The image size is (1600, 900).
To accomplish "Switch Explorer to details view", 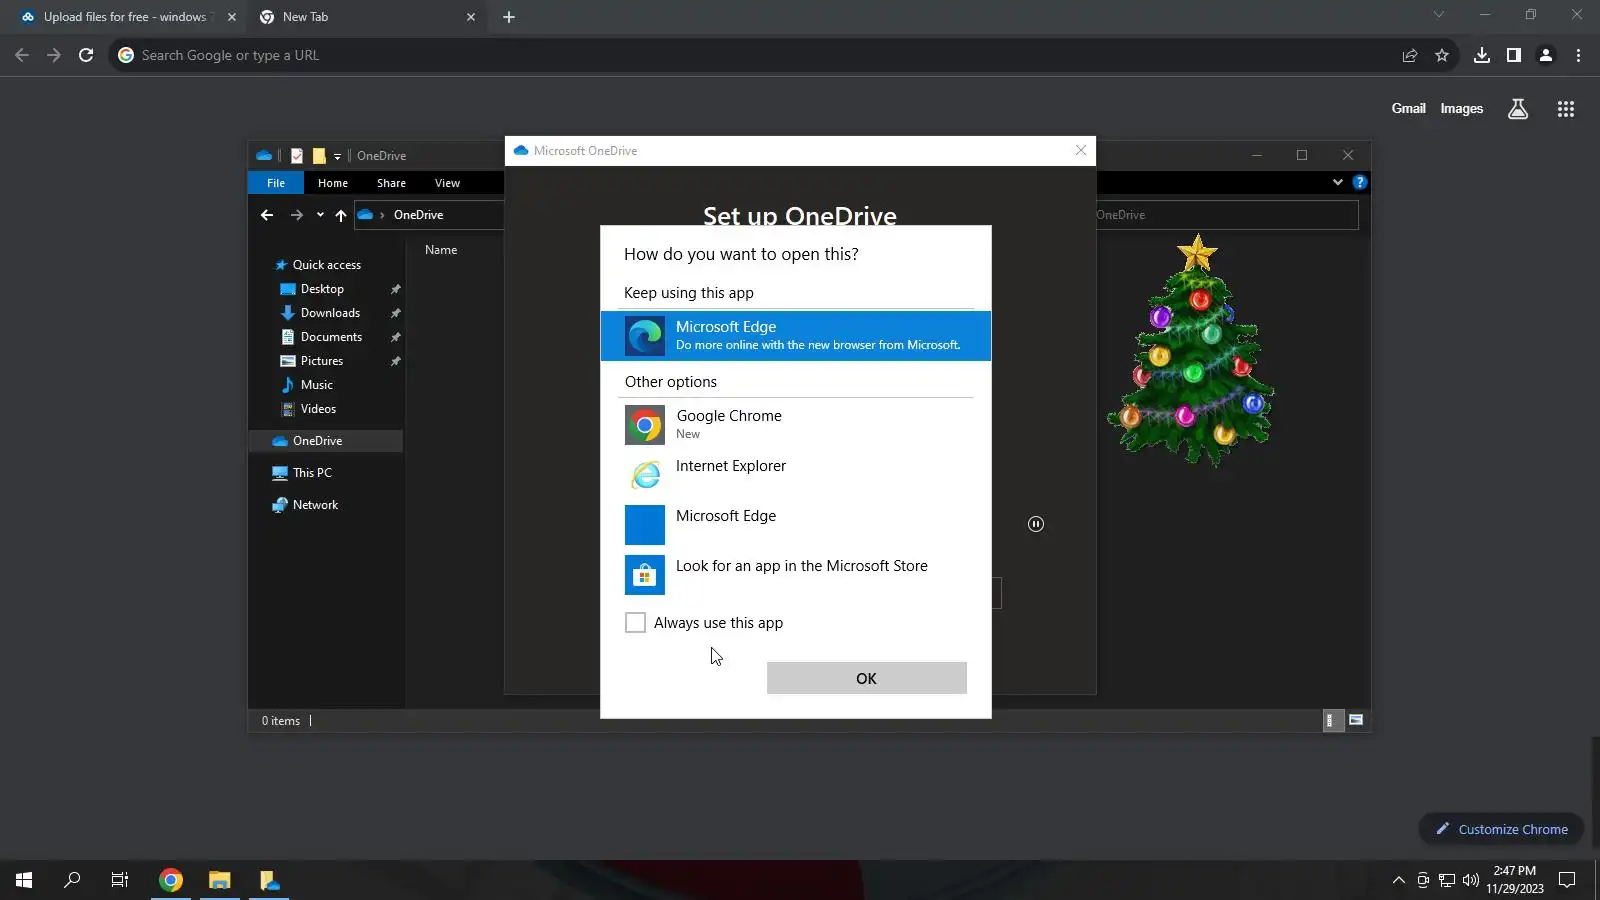I will coord(1332,720).
